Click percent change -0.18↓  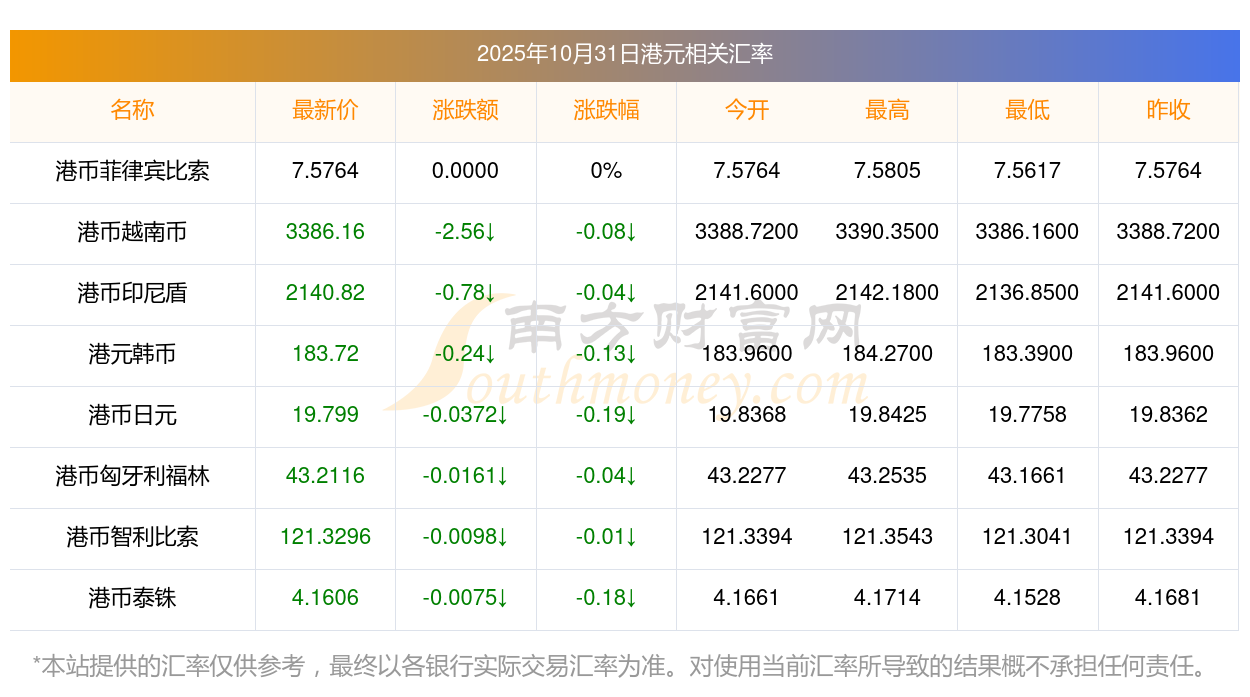click(x=606, y=598)
